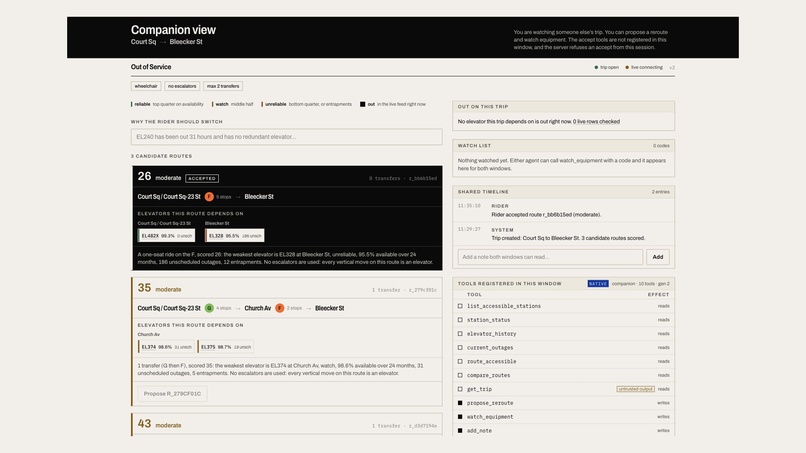Click the 11:35:10 timestamp in Shared Timeline

[469, 206]
